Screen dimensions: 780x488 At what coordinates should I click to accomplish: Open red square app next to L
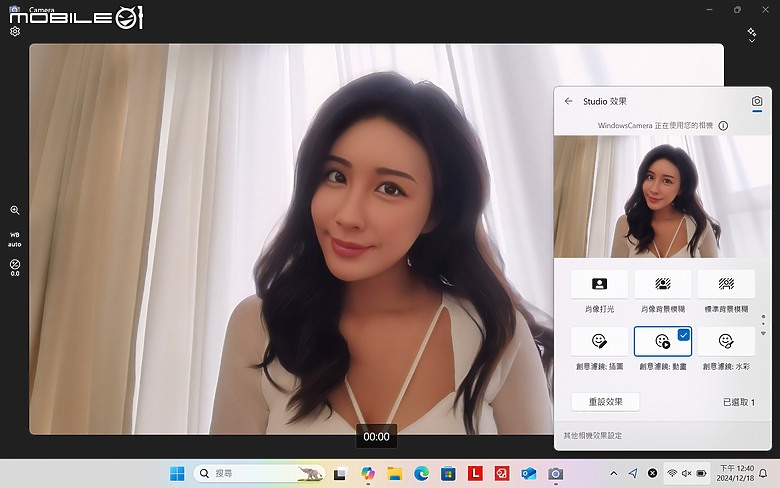(x=501, y=474)
